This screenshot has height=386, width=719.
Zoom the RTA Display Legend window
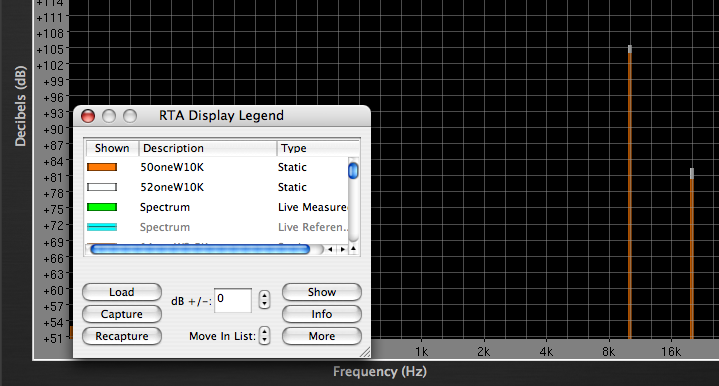click(130, 116)
